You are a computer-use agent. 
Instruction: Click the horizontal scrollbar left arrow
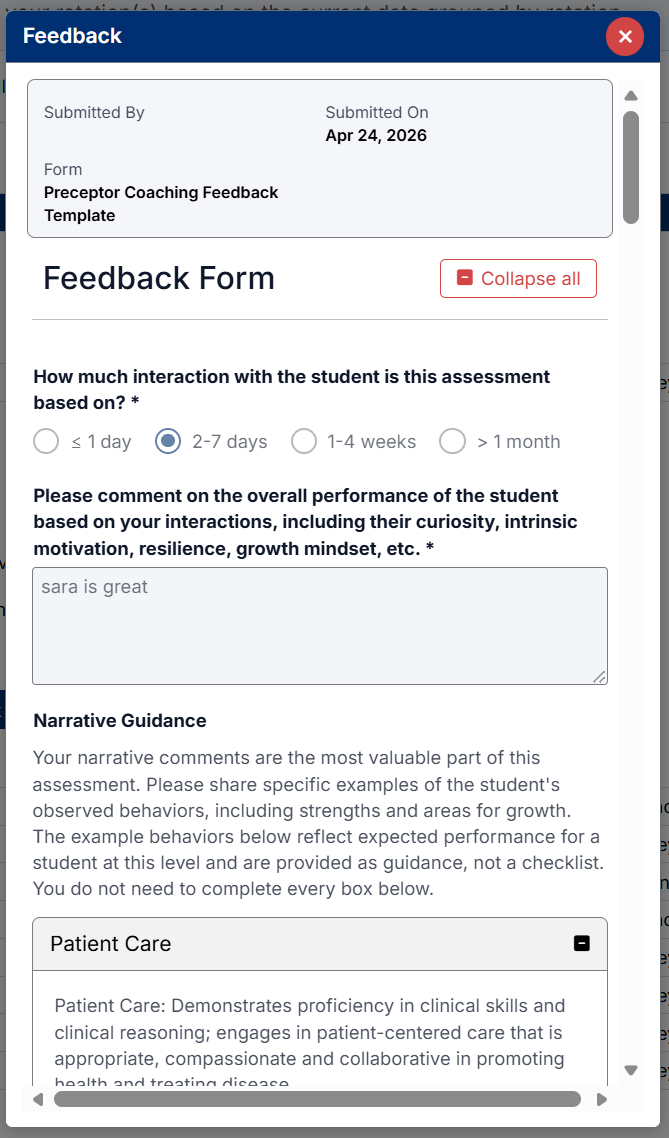38,1099
